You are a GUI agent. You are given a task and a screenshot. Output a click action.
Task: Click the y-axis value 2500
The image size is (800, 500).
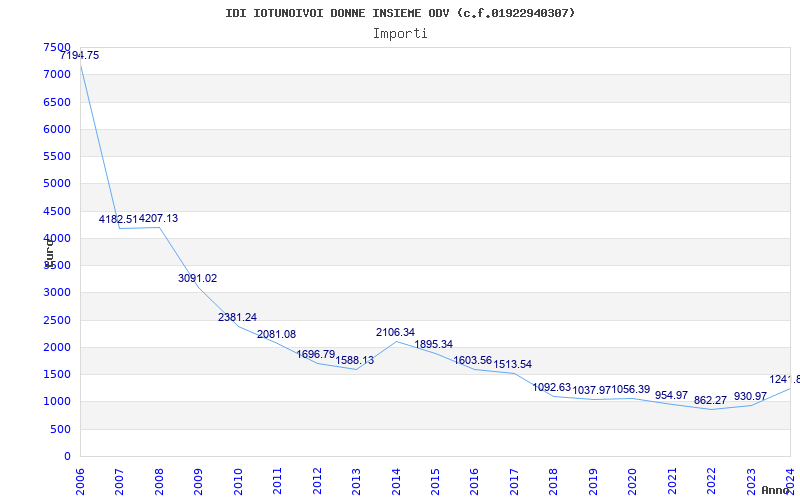point(57,320)
